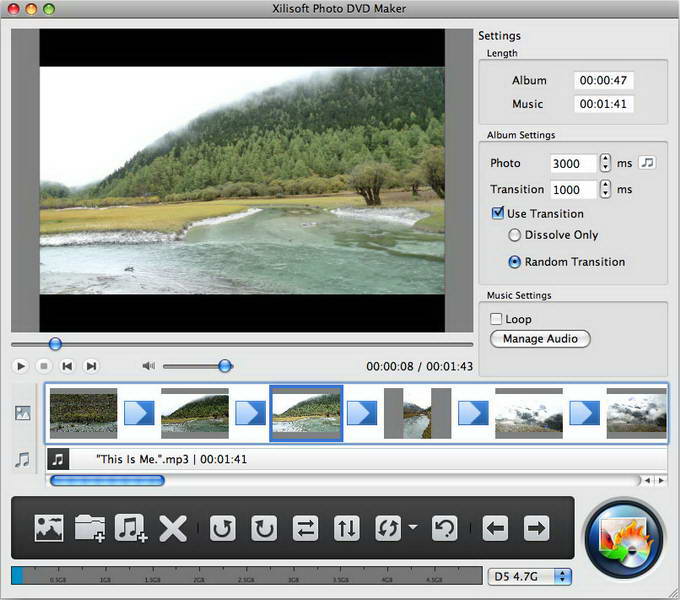This screenshot has height=600, width=680.
Task: Open the D5 4.7G disc size dropdown
Action: click(x=530, y=577)
